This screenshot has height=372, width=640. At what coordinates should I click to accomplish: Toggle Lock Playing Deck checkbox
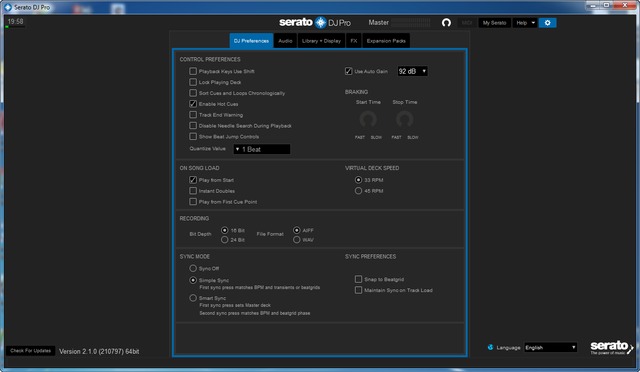[193, 82]
